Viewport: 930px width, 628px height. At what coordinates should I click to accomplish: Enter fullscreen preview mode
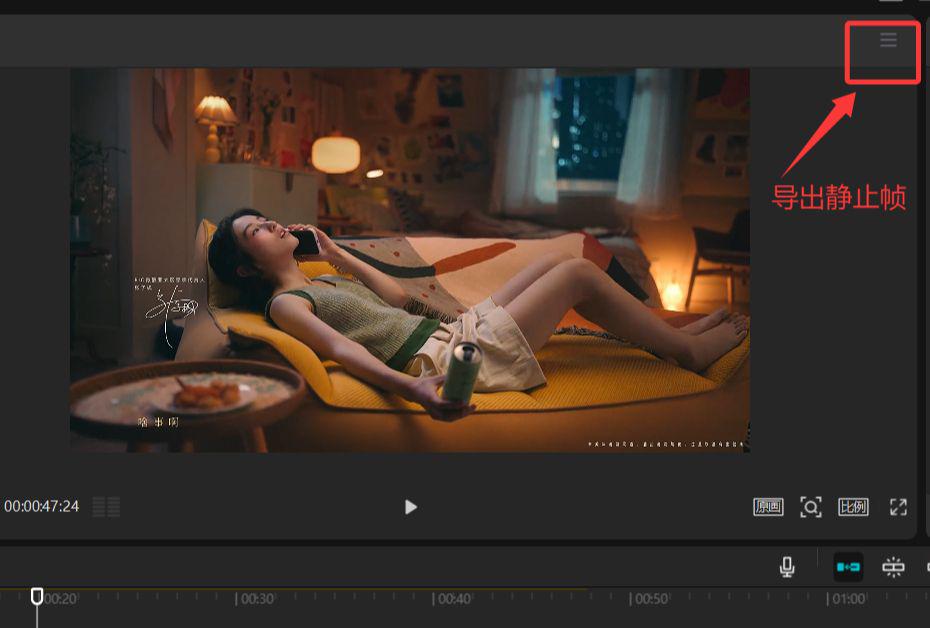click(898, 507)
